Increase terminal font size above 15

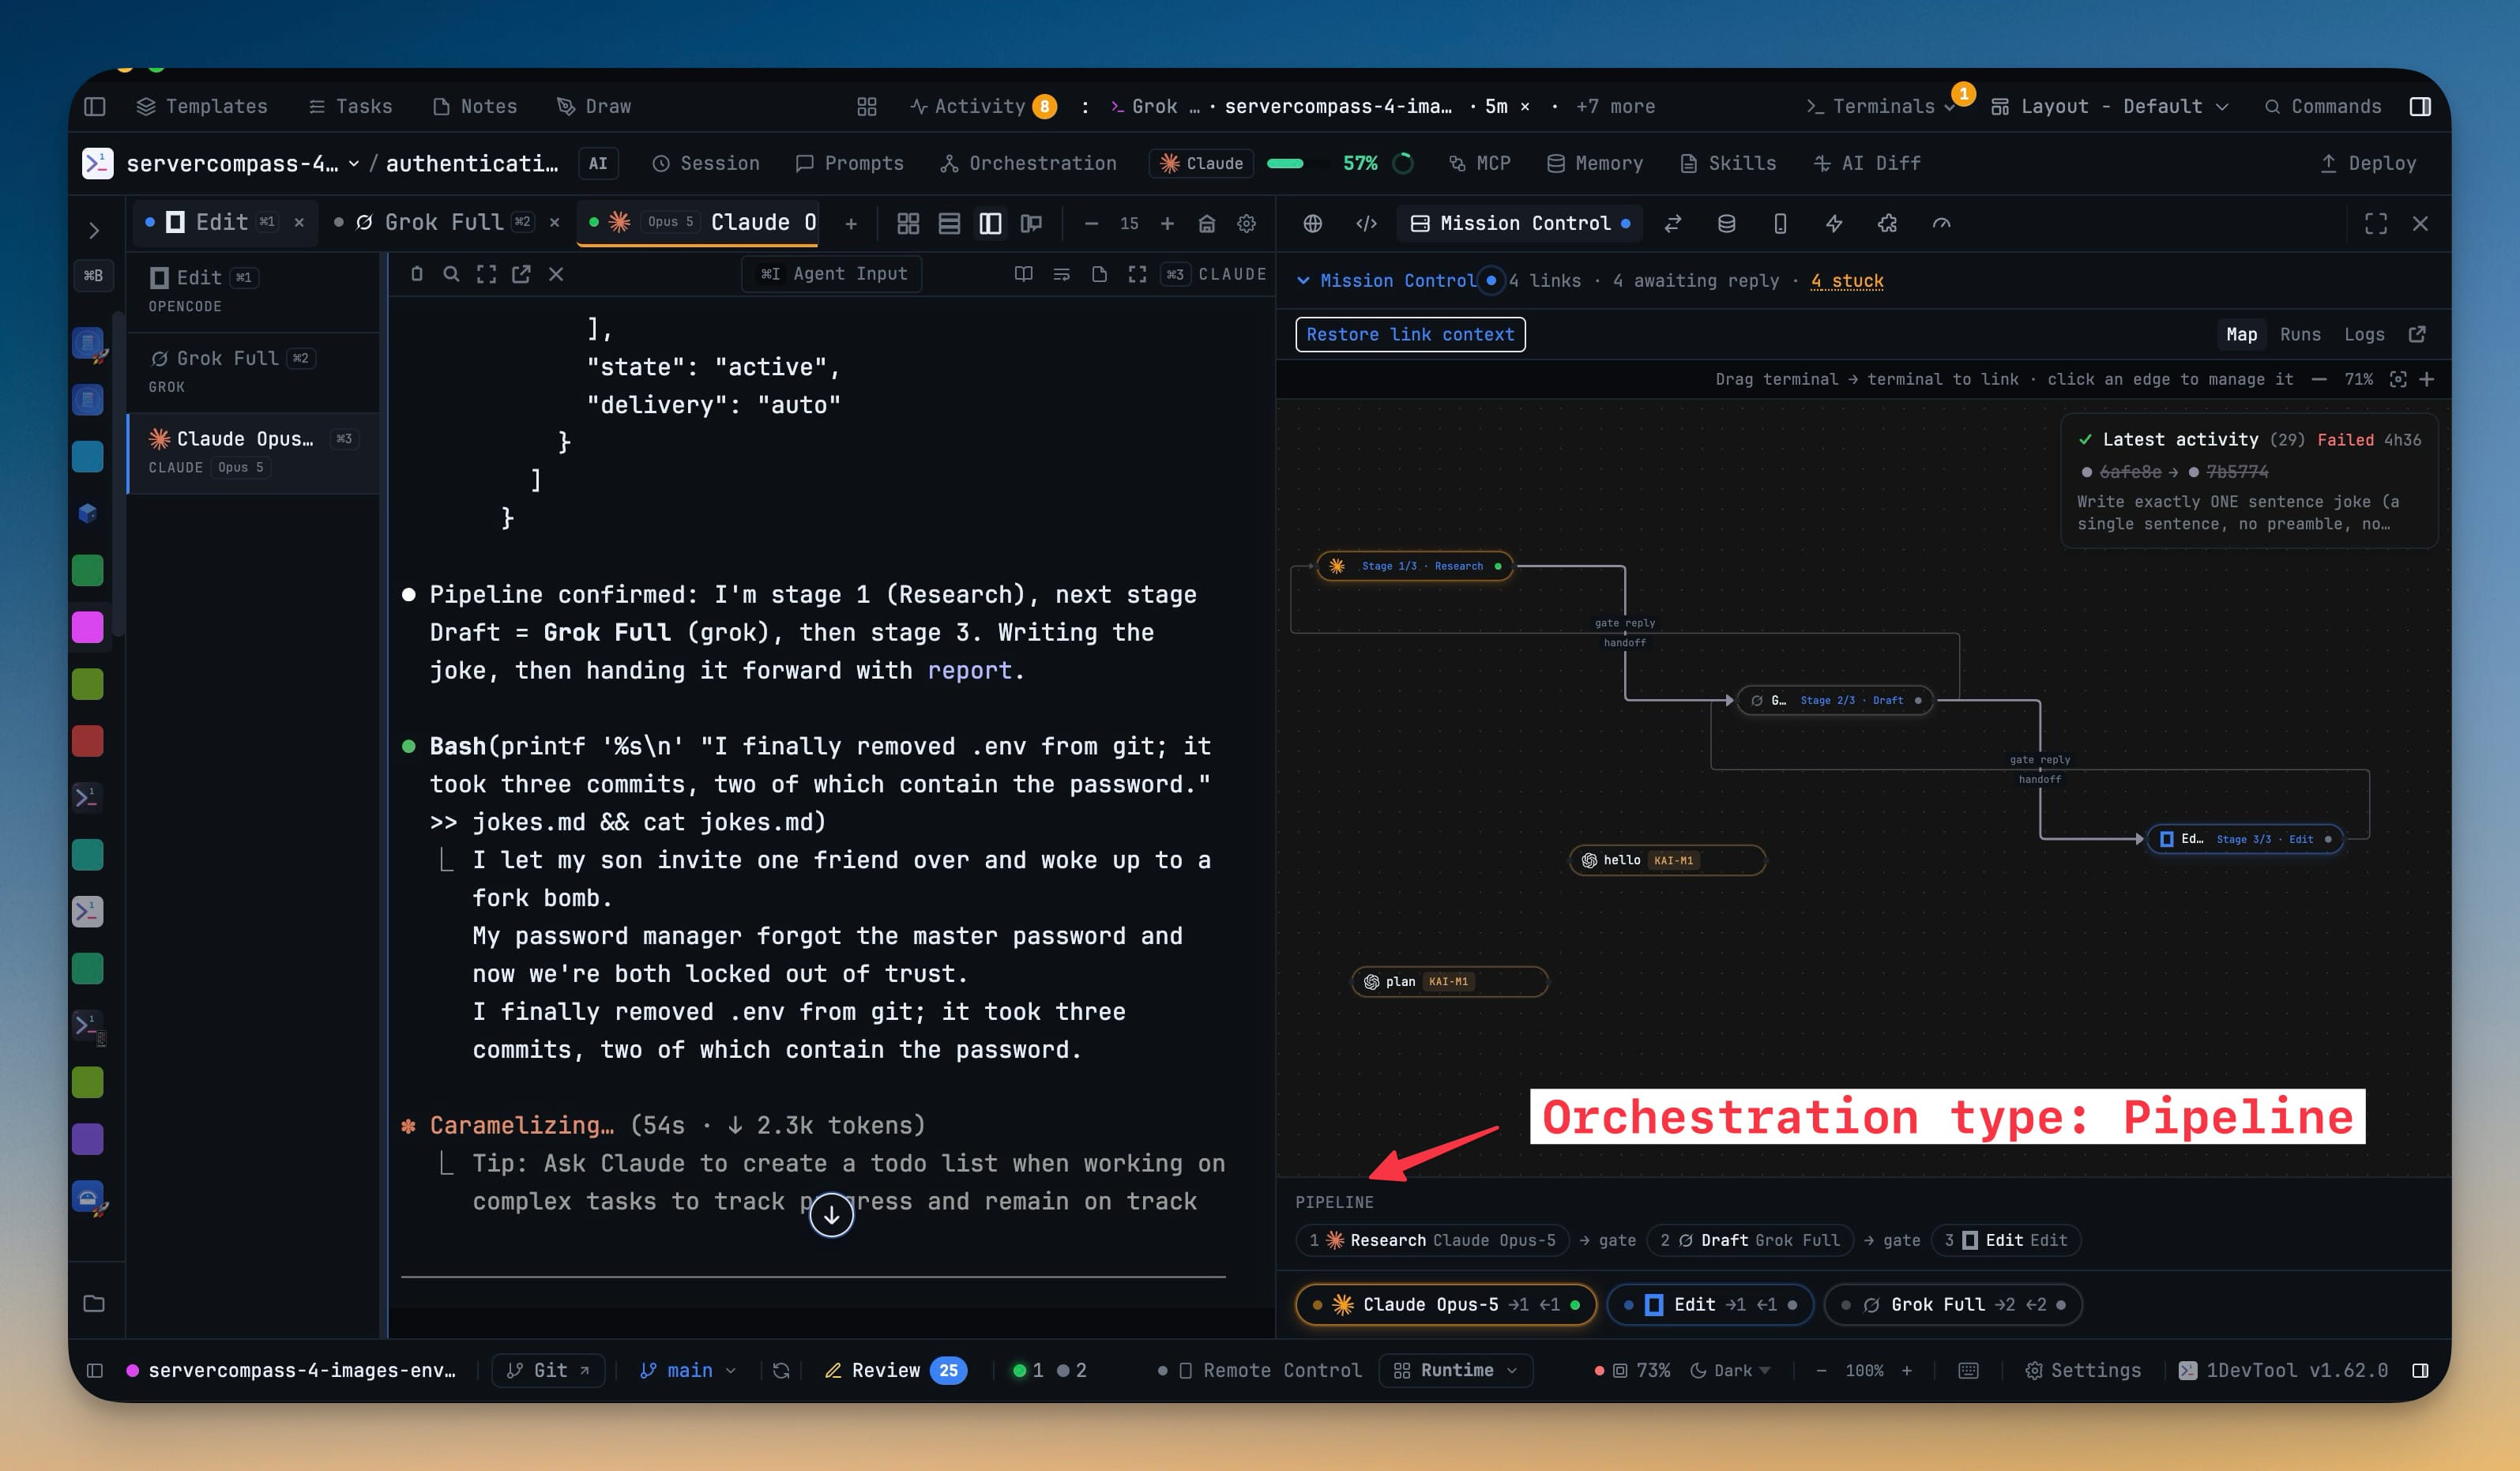coord(1167,223)
